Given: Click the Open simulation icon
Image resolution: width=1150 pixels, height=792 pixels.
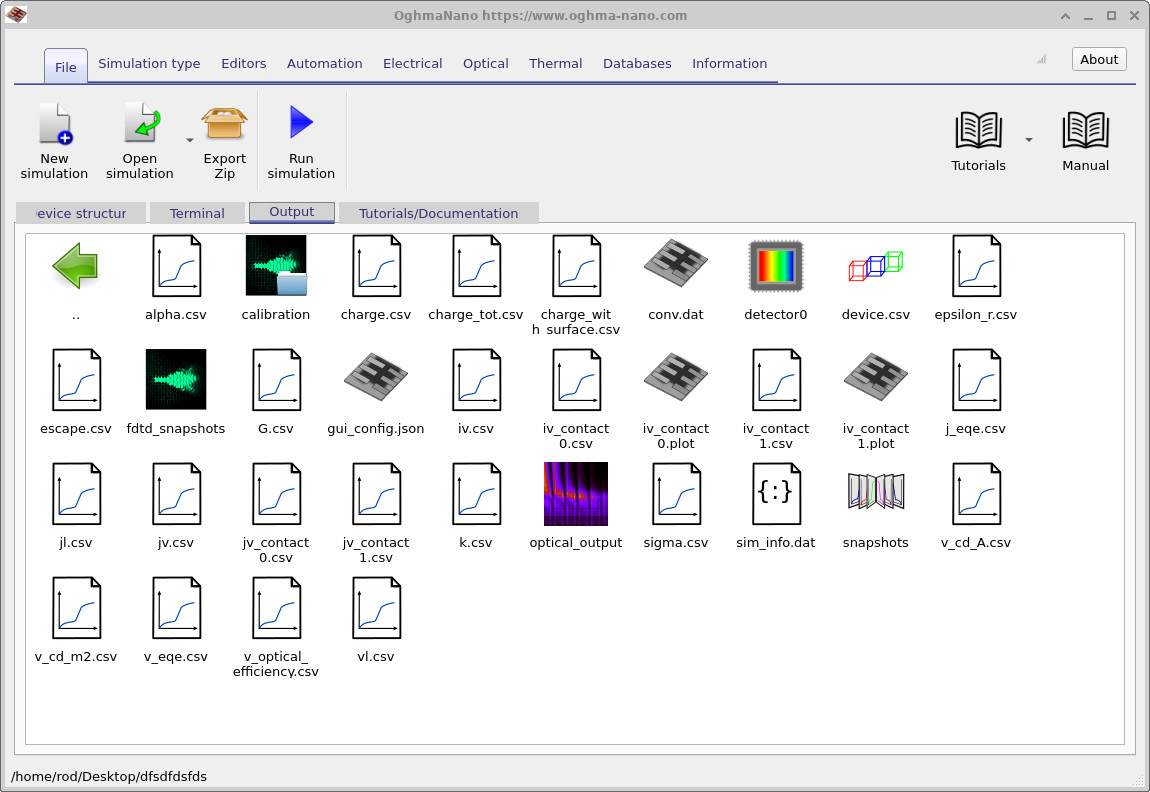Looking at the screenshot, I should point(141,123).
